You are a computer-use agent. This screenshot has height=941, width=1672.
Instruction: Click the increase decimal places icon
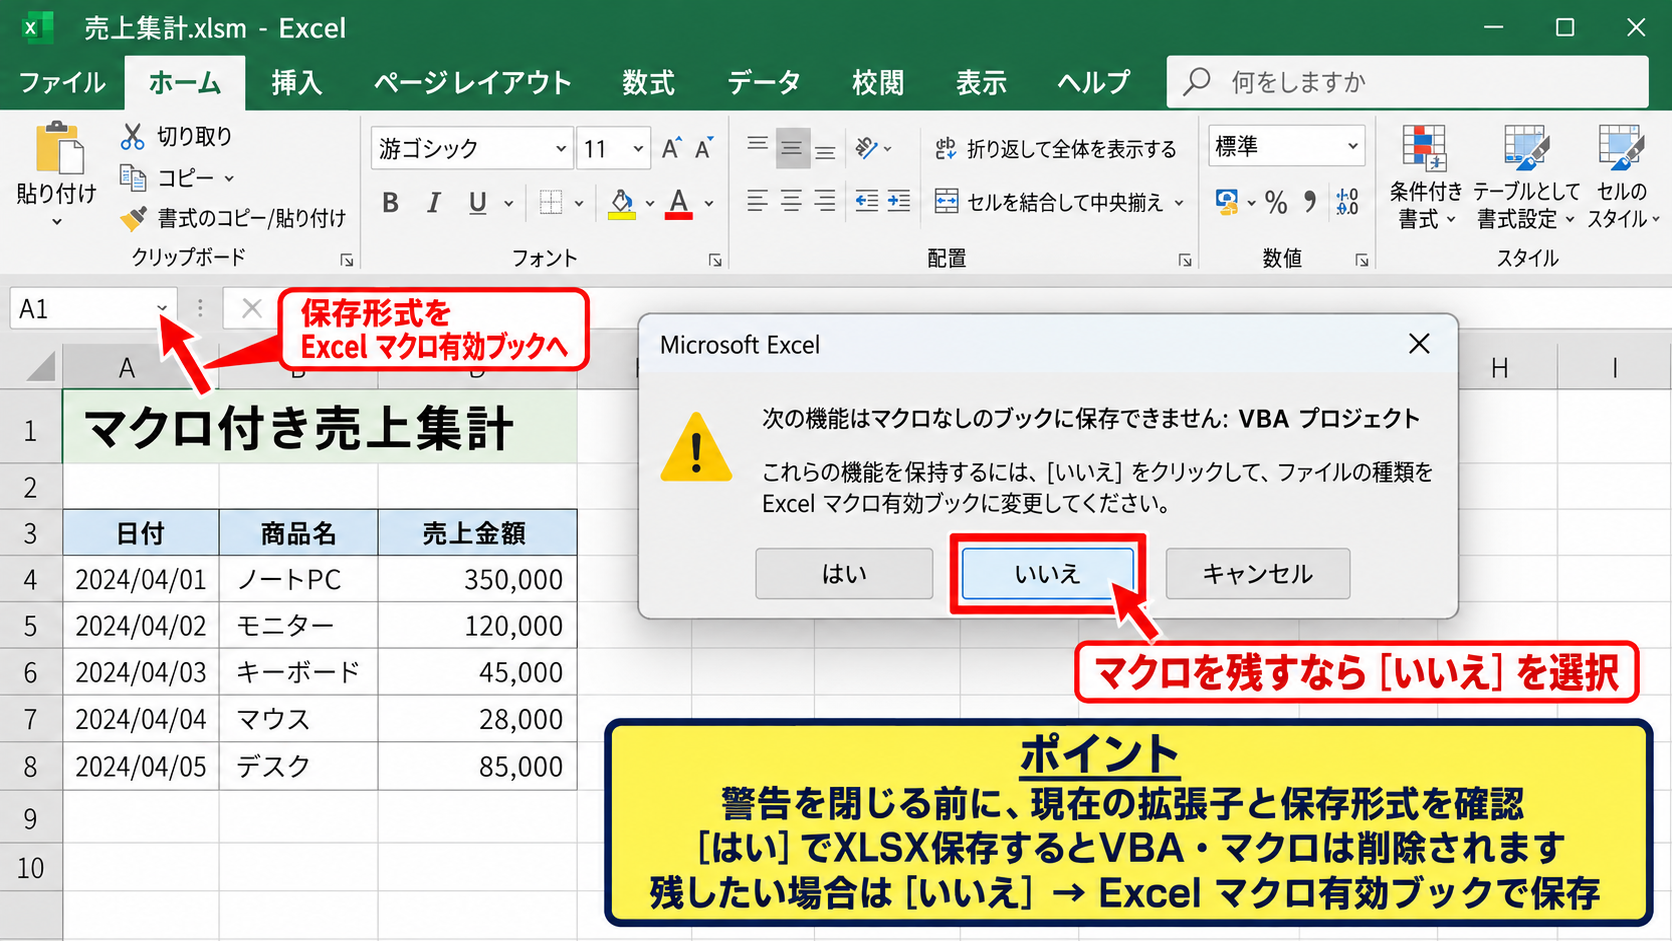click(x=1347, y=203)
